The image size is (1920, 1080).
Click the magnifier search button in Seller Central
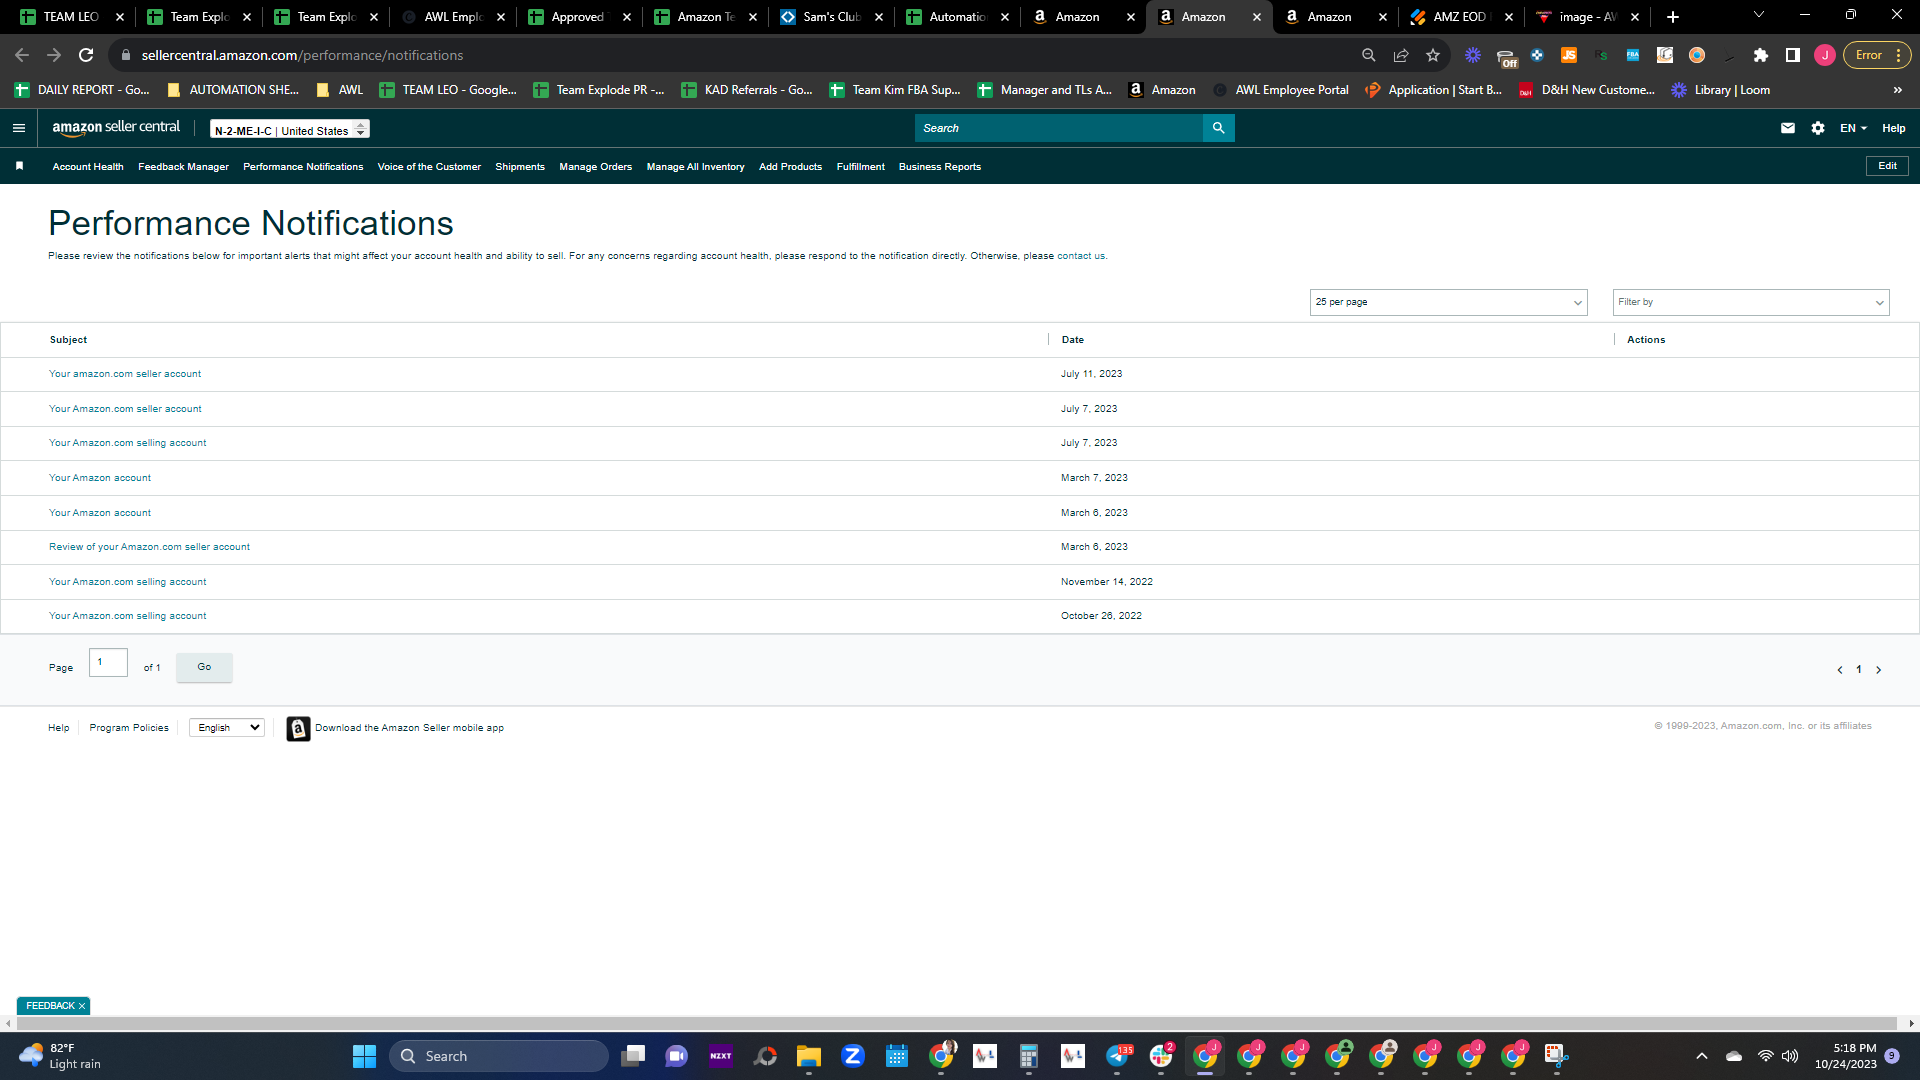1218,128
